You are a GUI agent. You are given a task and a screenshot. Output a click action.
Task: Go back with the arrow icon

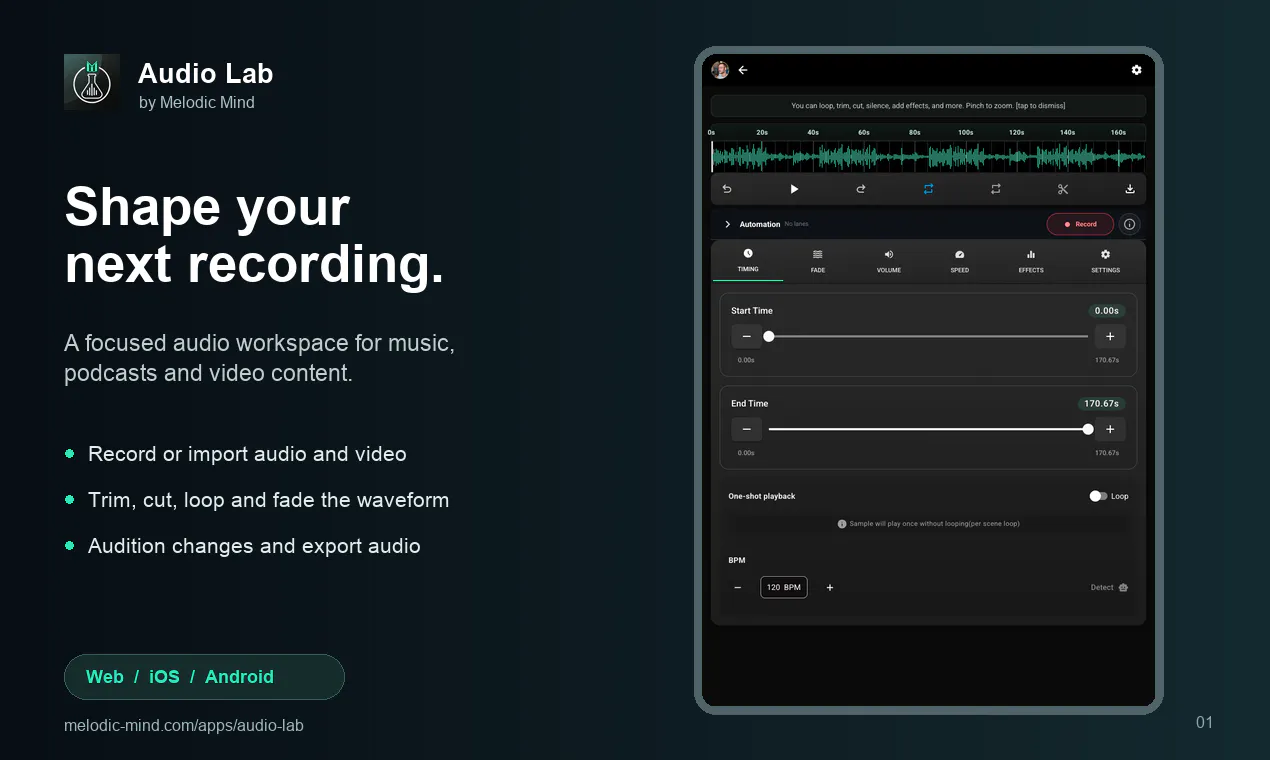coord(743,70)
